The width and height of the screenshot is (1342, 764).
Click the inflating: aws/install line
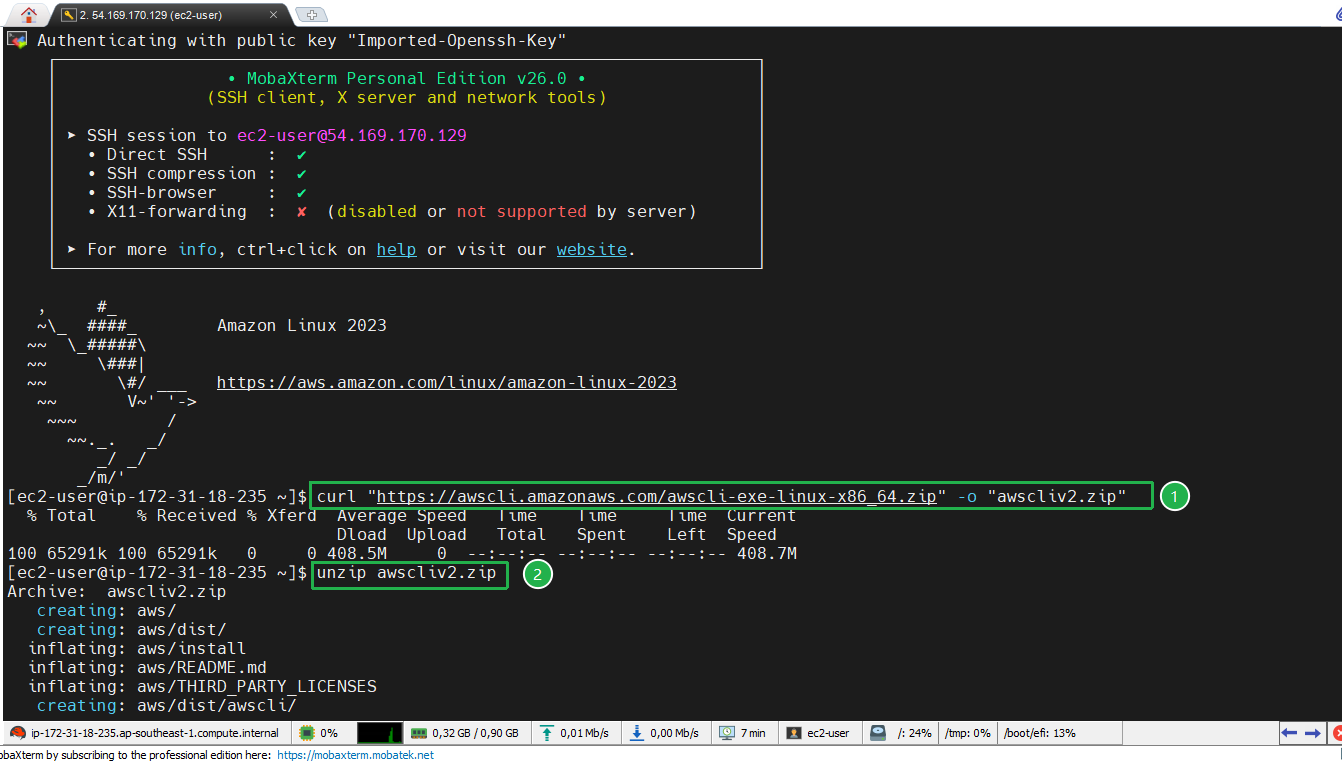click(x=137, y=649)
